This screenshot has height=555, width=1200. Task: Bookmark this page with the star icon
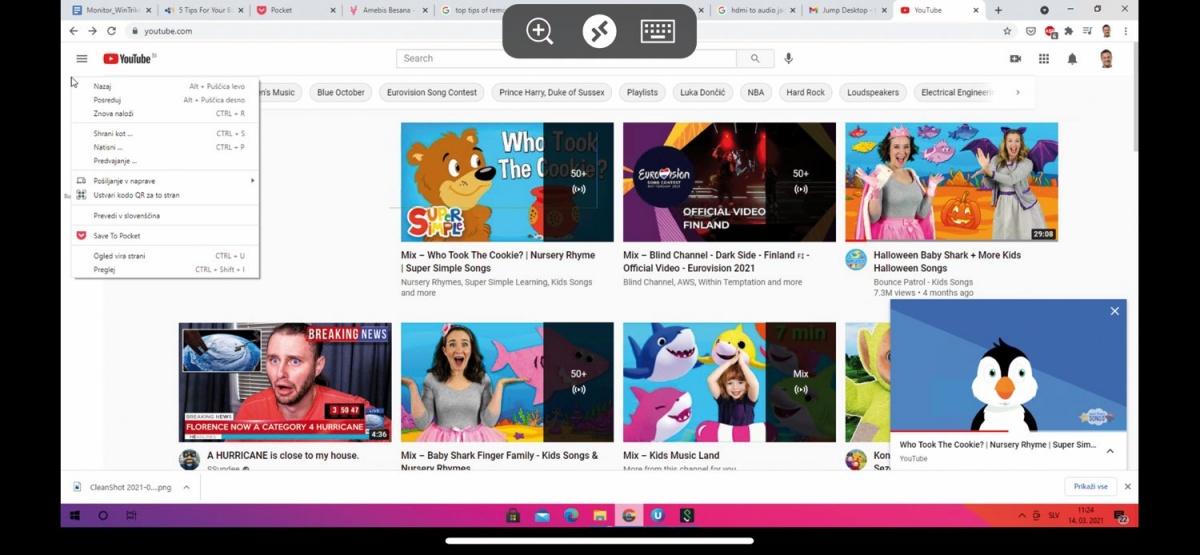(x=1007, y=31)
